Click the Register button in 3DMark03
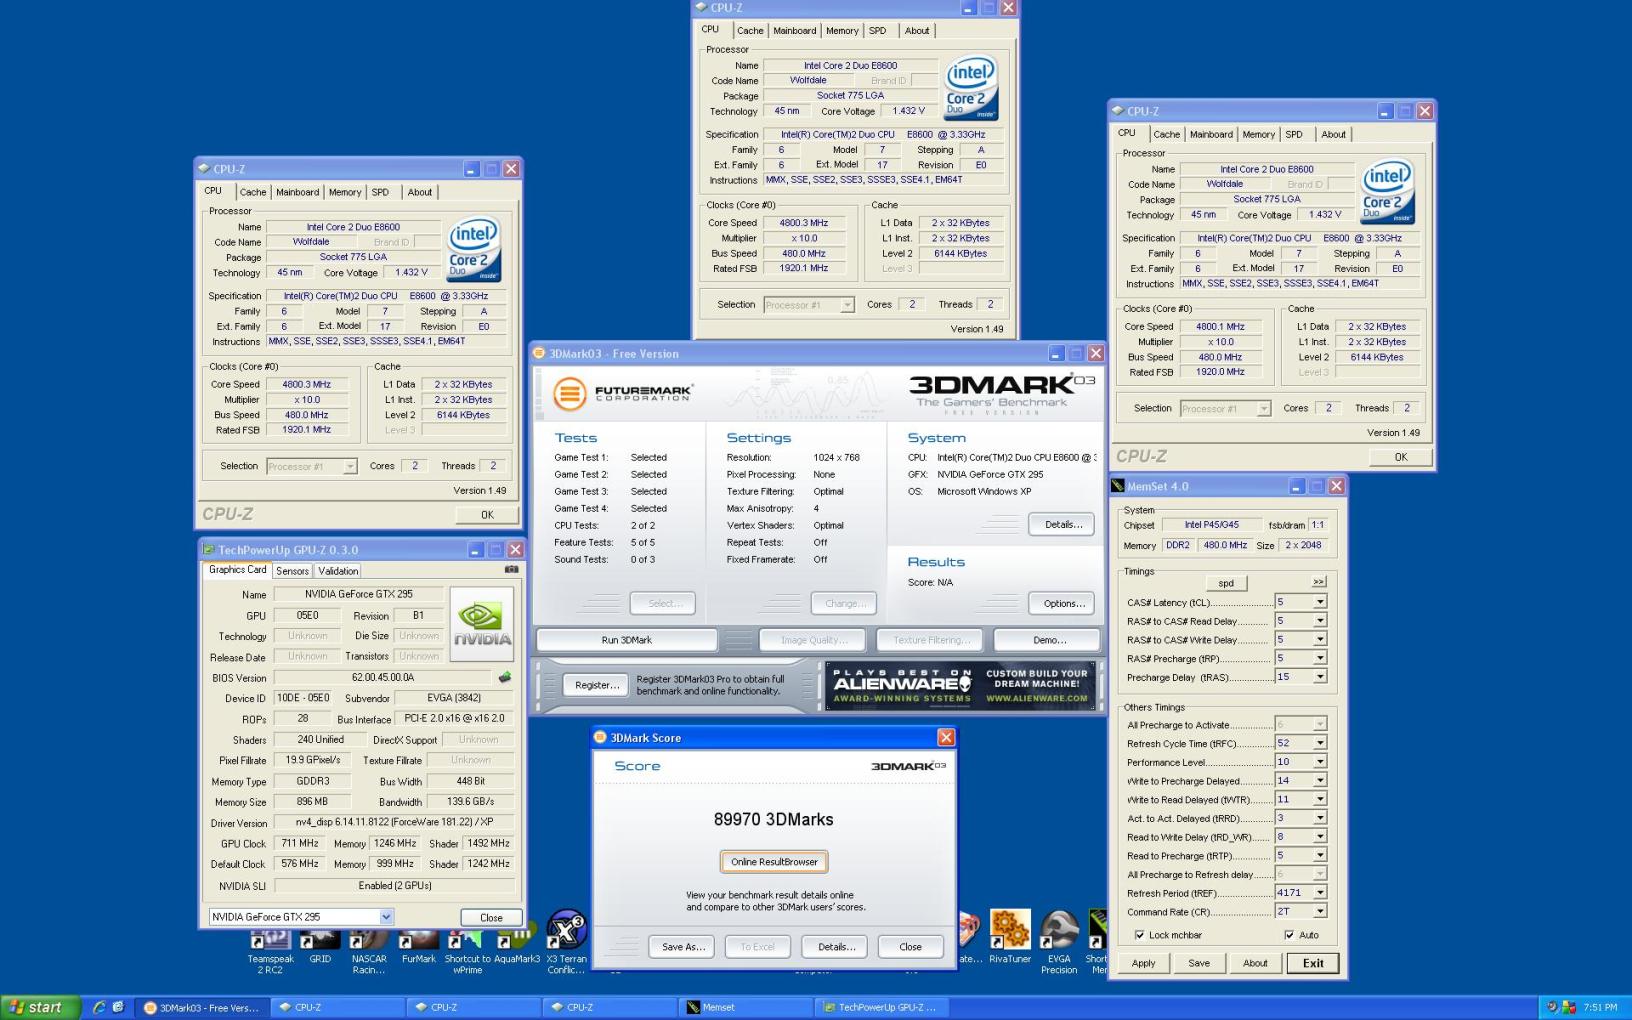This screenshot has width=1632, height=1020. [597, 685]
